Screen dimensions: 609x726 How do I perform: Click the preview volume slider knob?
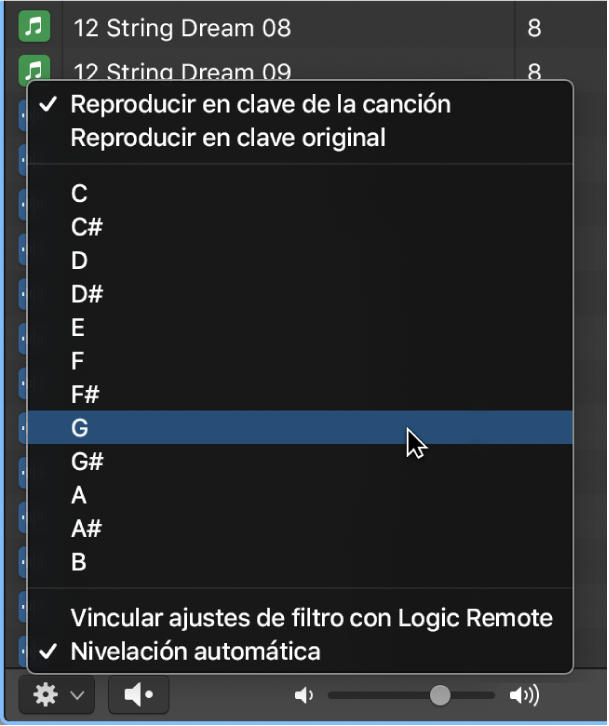point(440,696)
